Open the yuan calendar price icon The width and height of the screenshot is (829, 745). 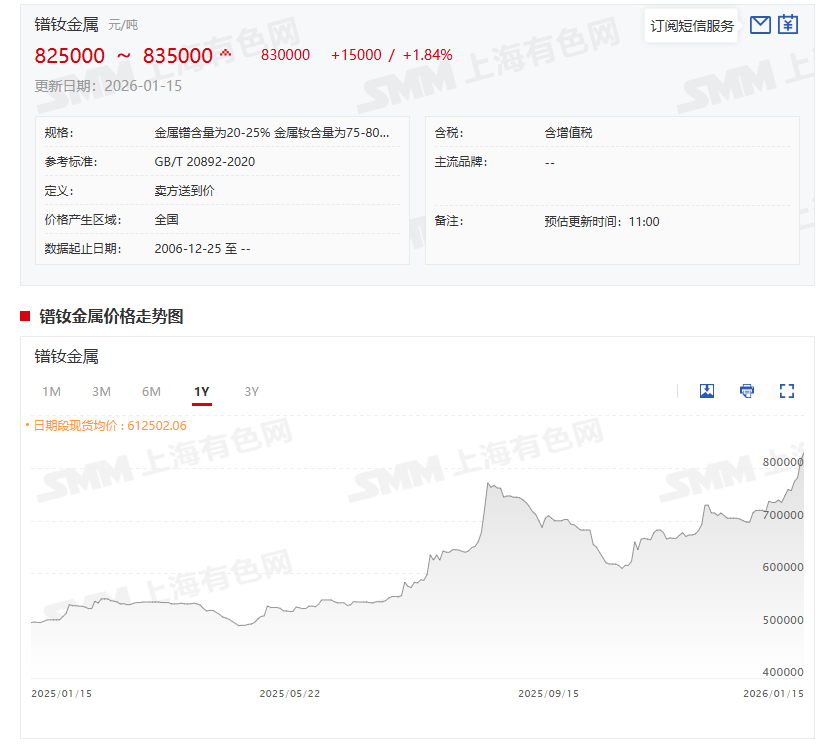click(788, 25)
